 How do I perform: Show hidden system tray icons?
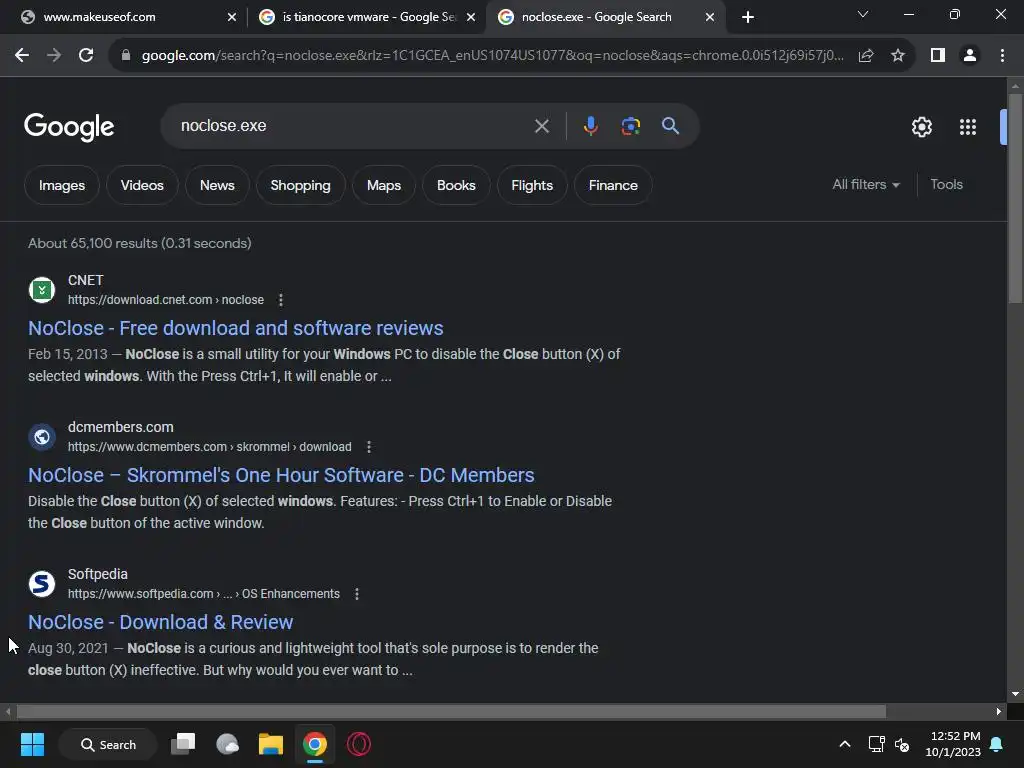coord(844,744)
